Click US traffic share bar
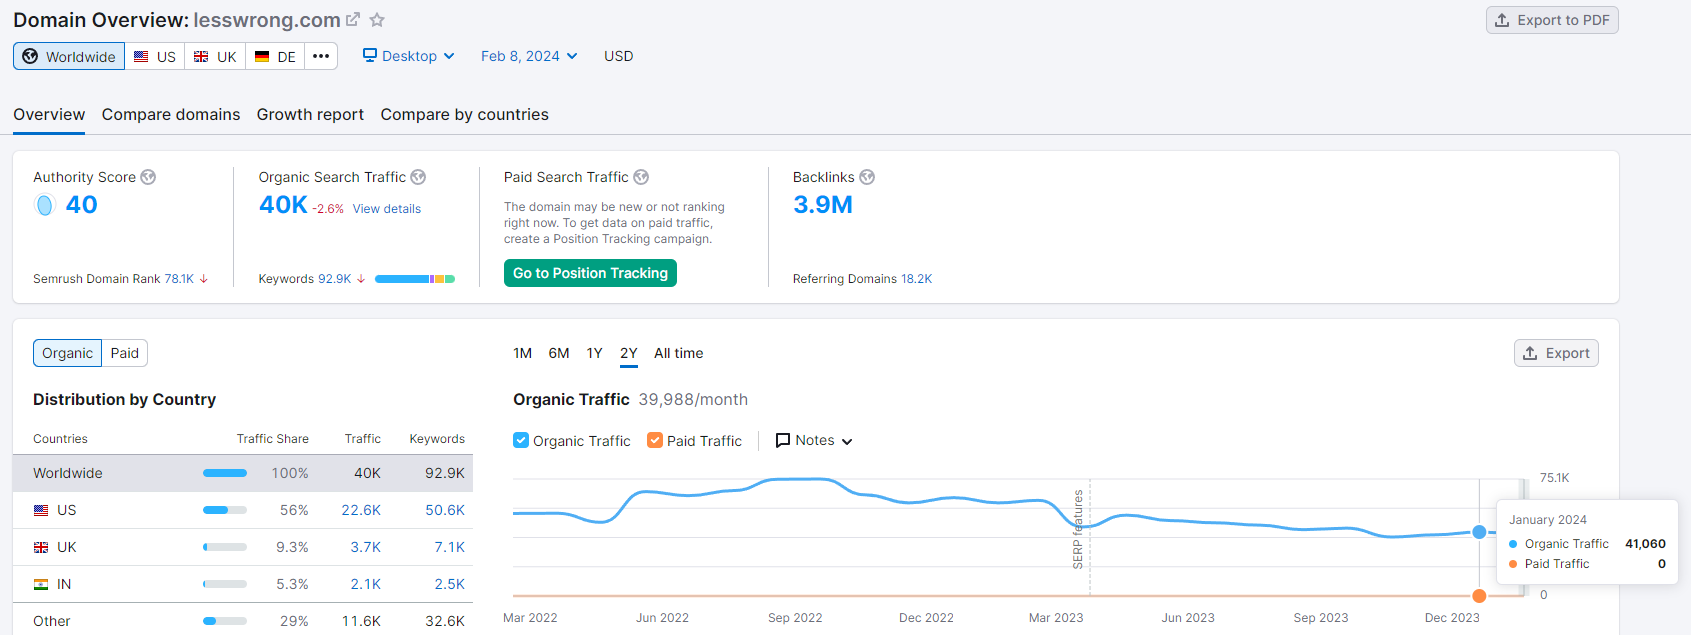 (x=225, y=510)
